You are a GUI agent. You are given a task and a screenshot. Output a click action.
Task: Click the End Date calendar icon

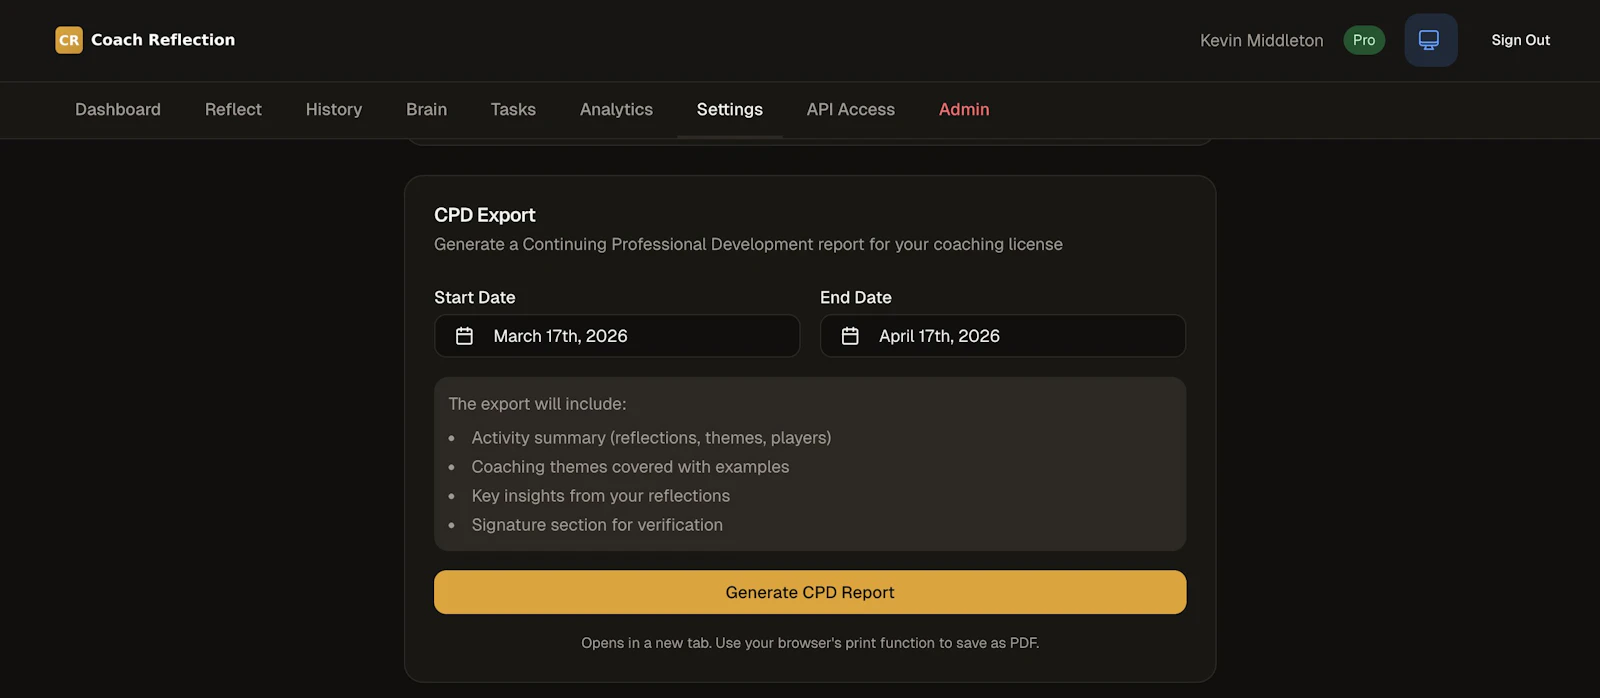coord(850,336)
